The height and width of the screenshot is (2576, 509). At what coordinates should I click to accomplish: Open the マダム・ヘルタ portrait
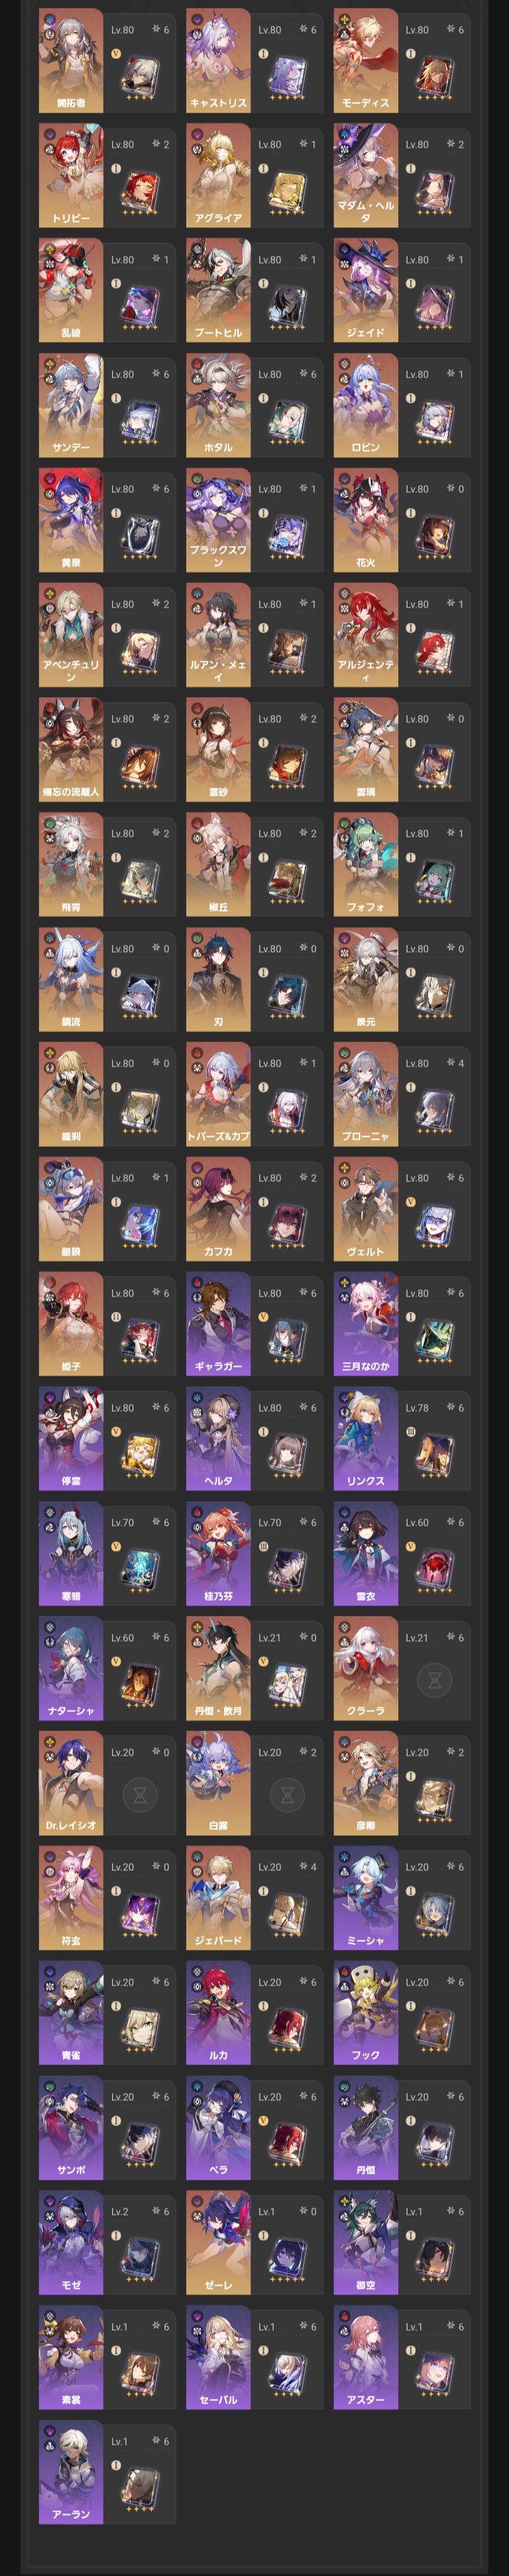[365, 175]
